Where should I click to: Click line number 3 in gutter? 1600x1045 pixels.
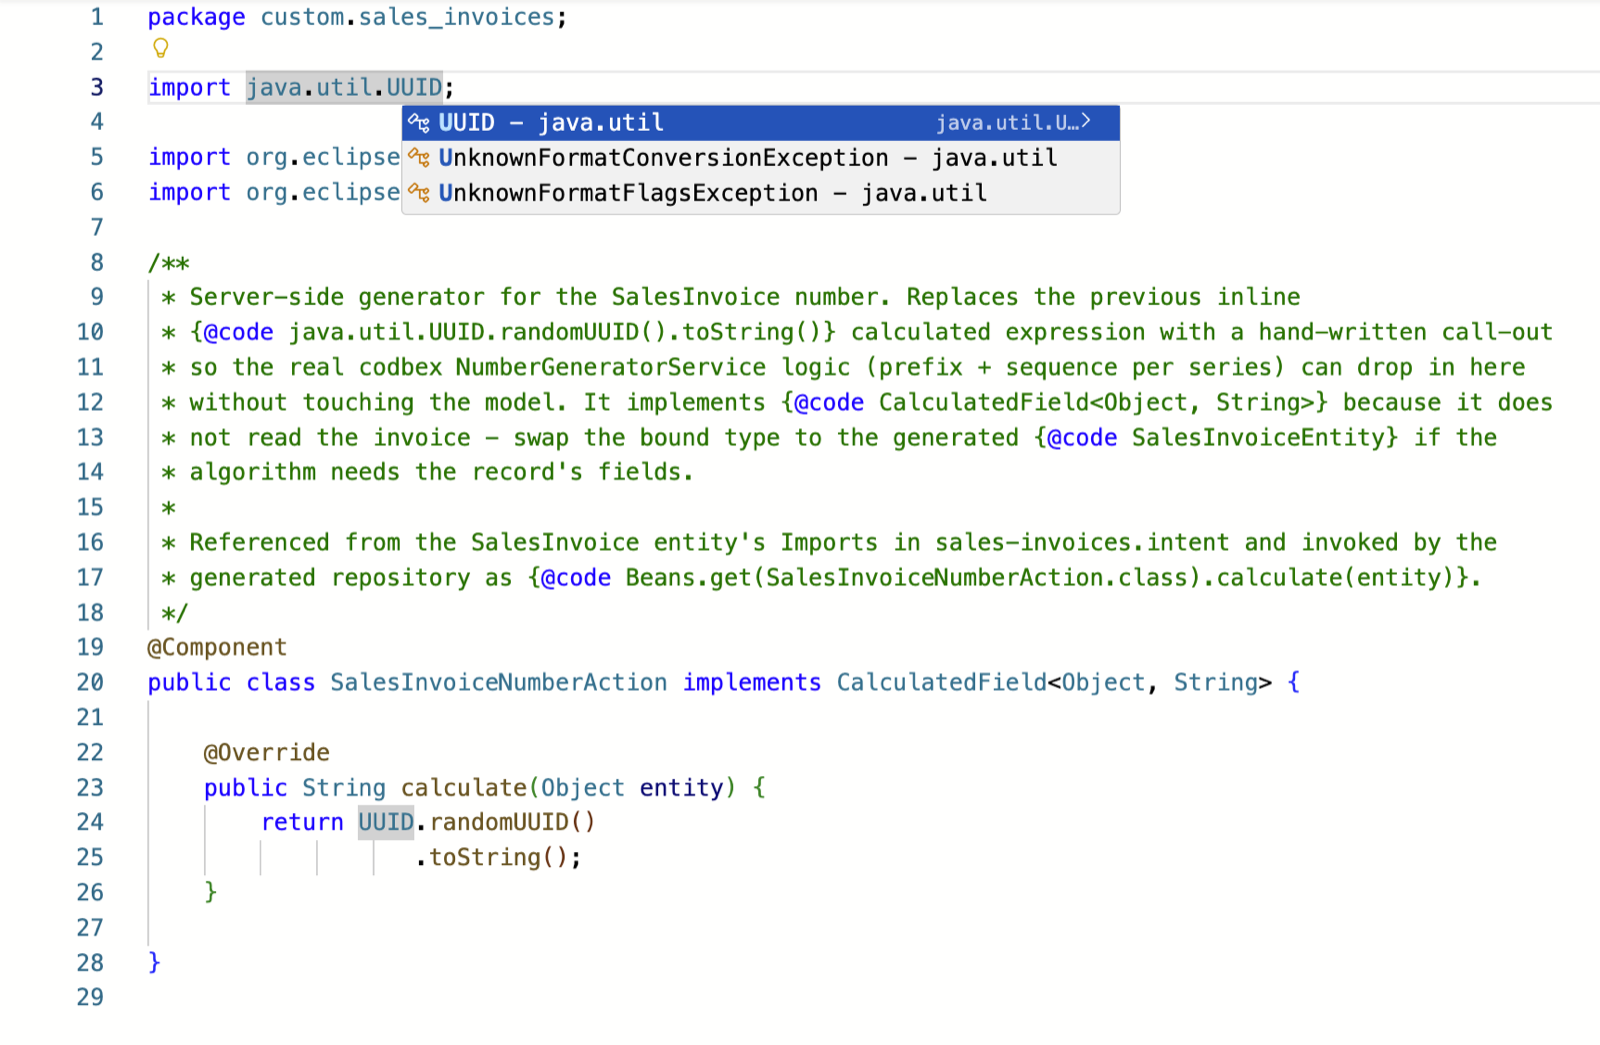coord(97,87)
